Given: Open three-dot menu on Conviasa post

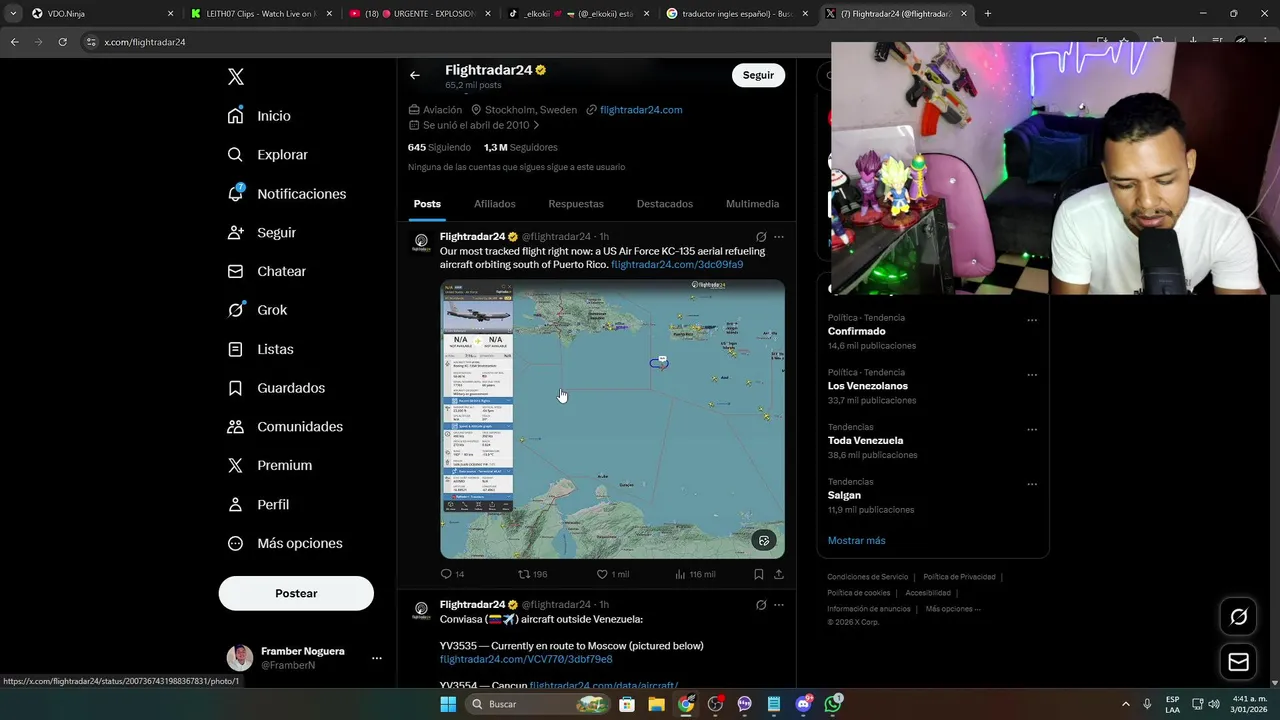Looking at the screenshot, I should pyautogui.click(x=779, y=605).
